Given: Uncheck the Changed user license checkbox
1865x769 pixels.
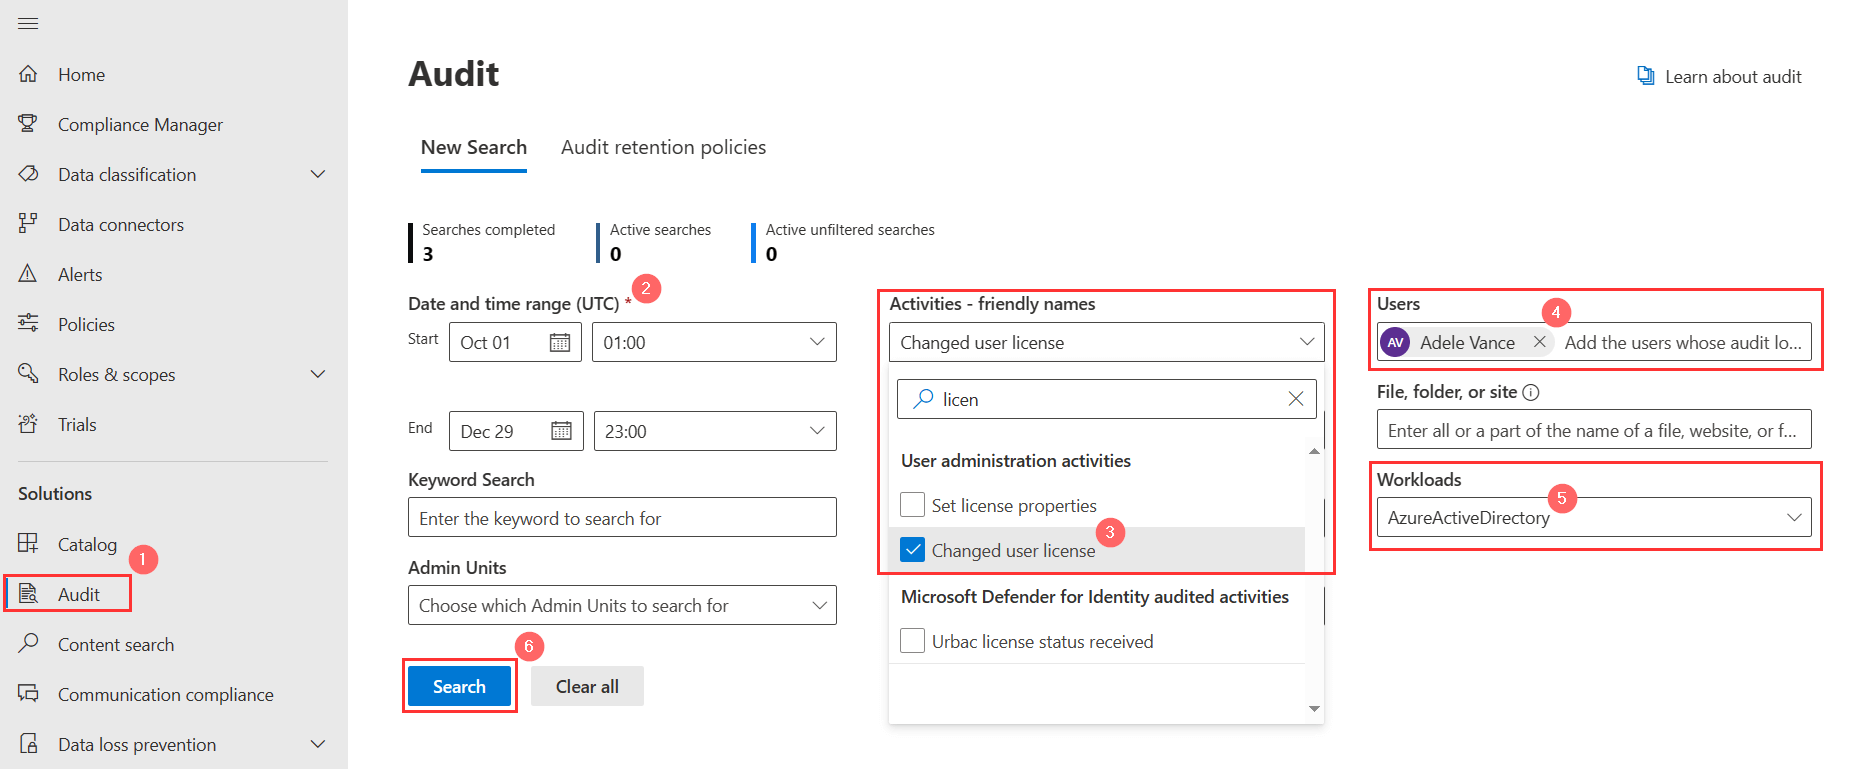Looking at the screenshot, I should tap(912, 550).
